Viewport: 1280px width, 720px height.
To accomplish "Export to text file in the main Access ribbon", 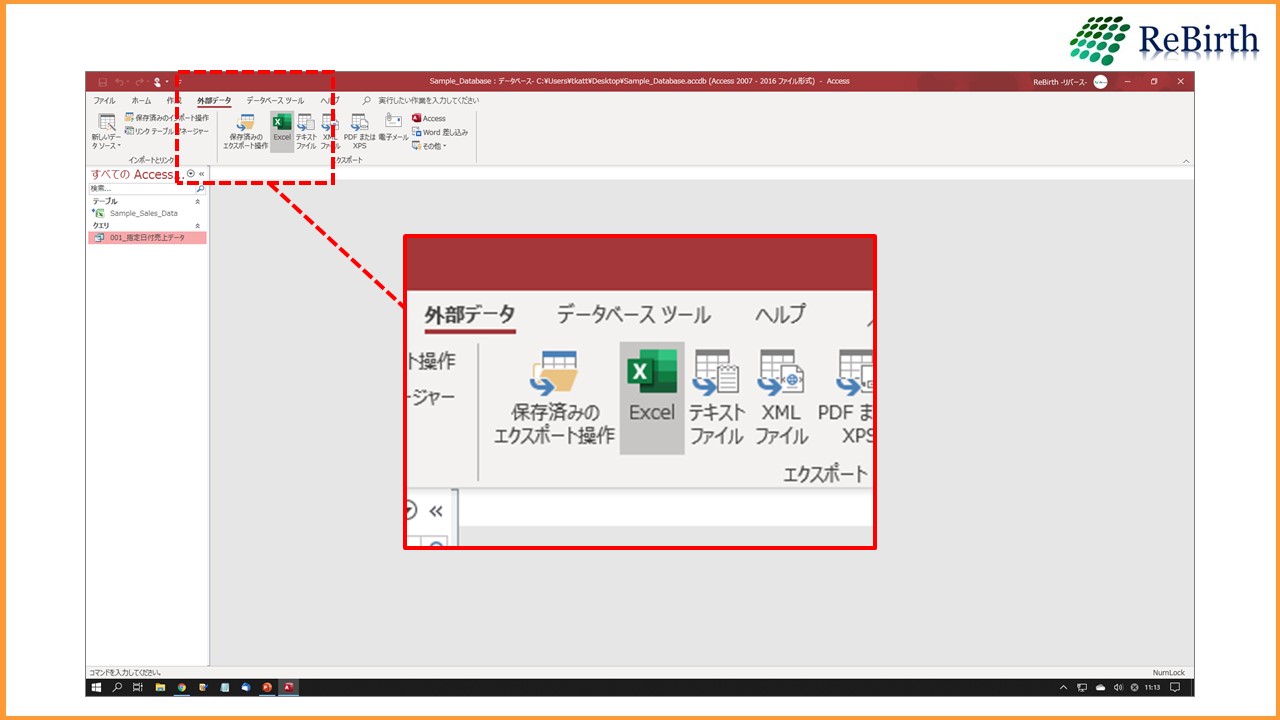I will (306, 131).
